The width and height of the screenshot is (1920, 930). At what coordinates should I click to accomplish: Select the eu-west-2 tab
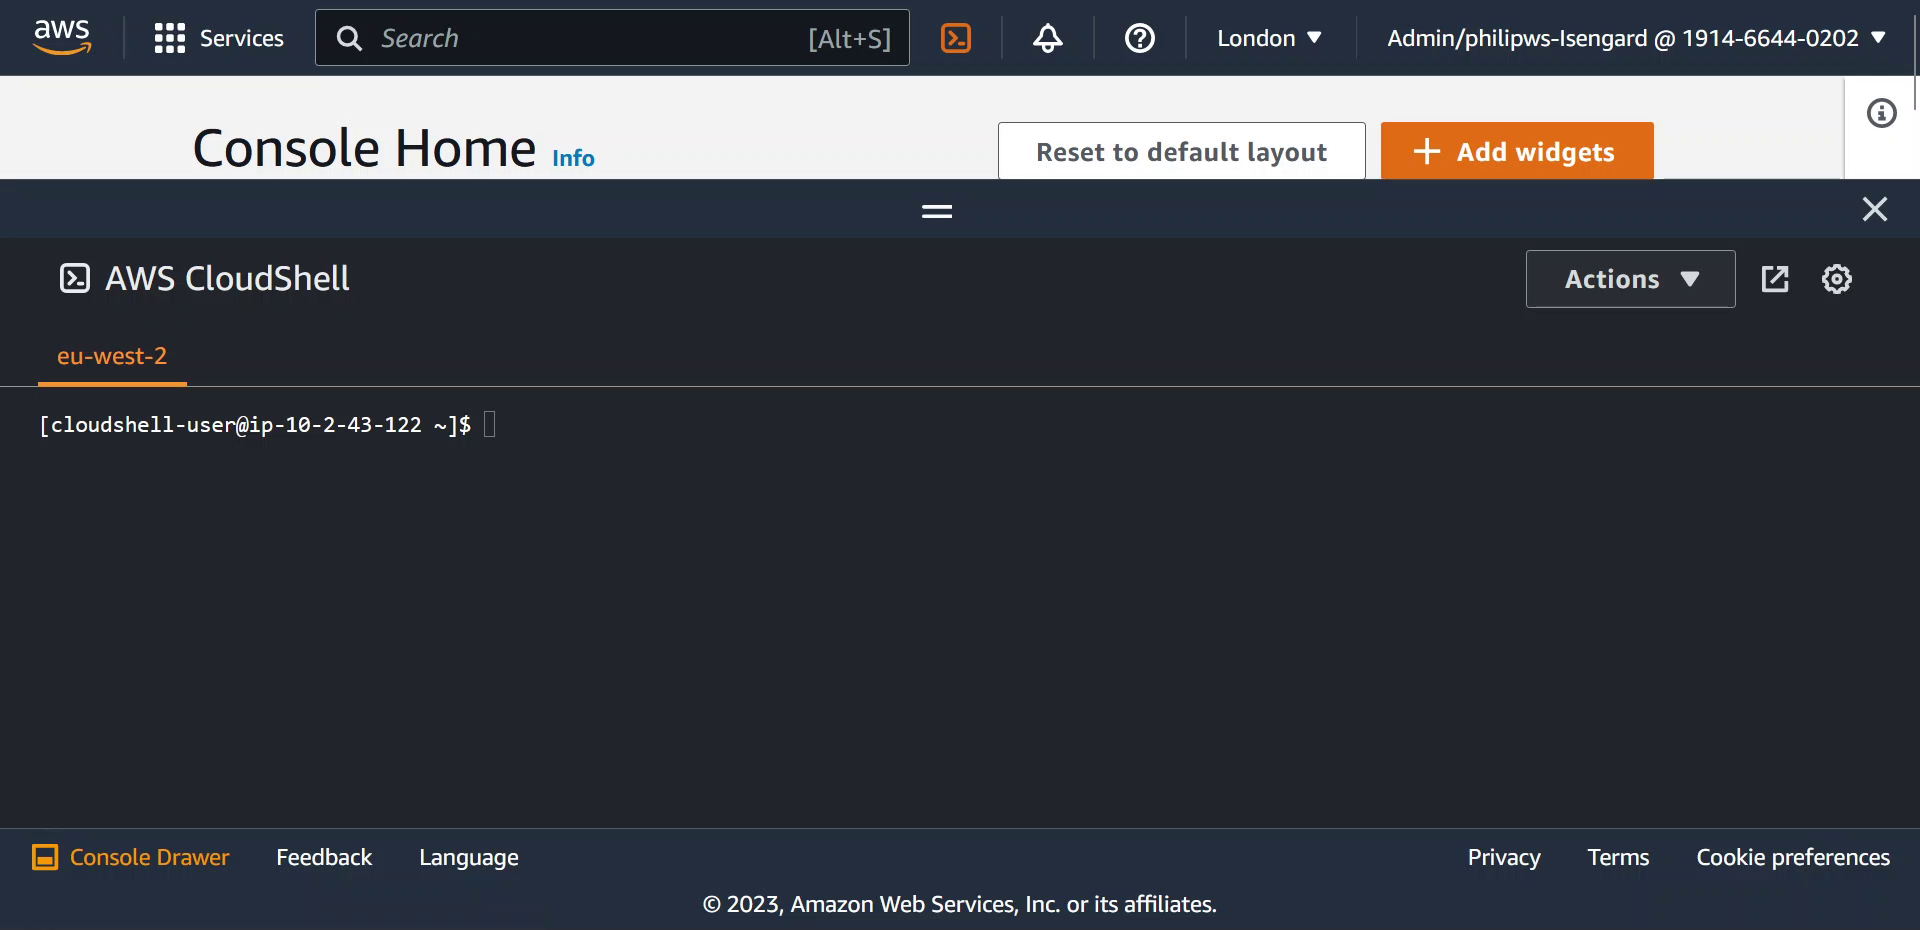tap(112, 356)
